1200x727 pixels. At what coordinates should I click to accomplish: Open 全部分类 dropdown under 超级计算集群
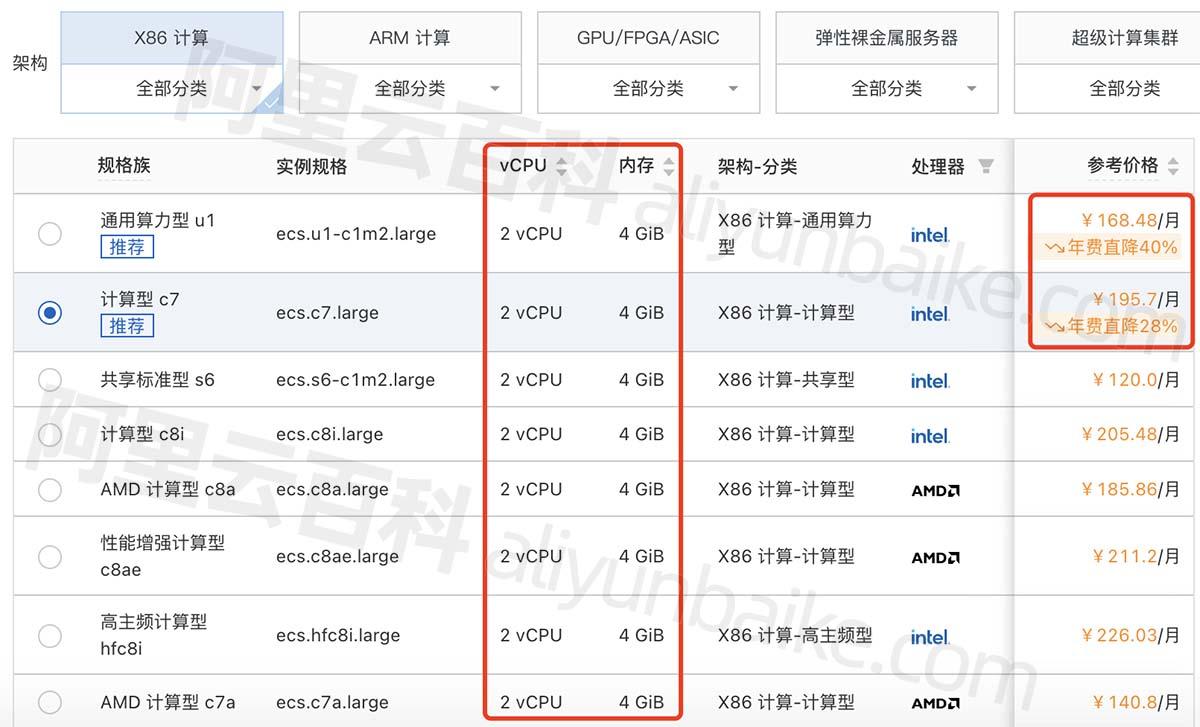pos(1107,88)
